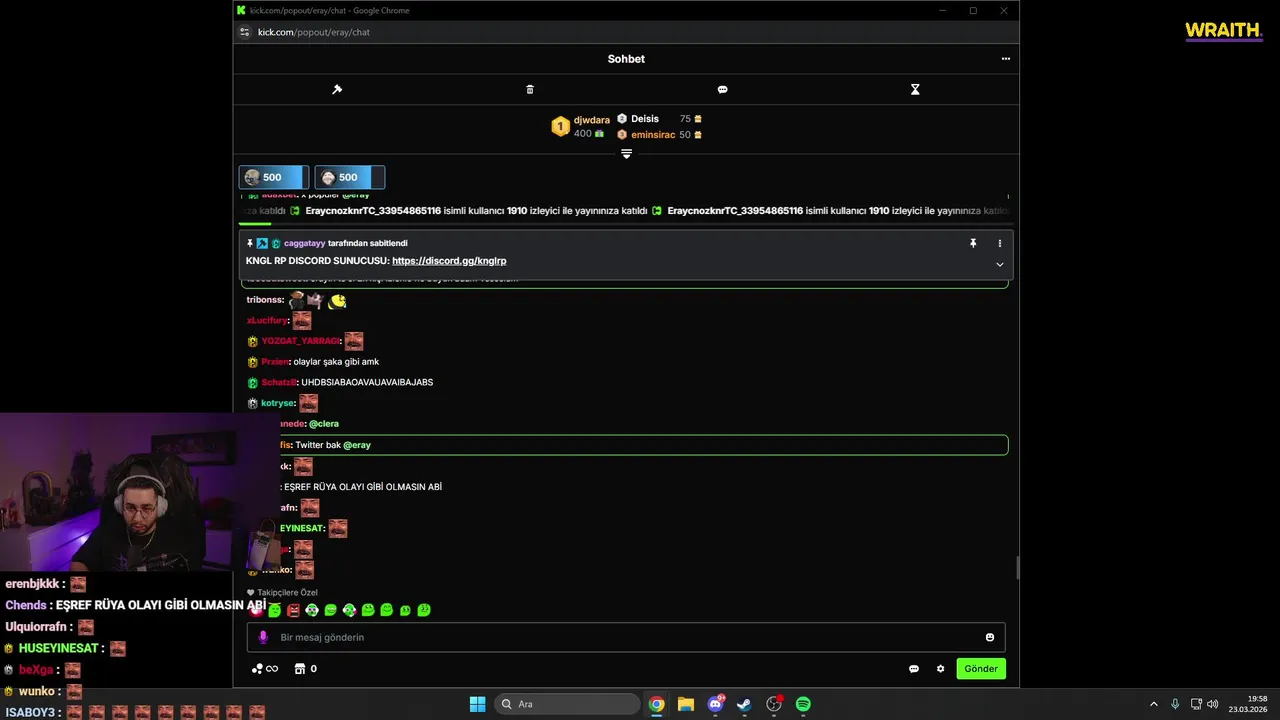Open eminsirac leaderboard entry
Image resolution: width=1280 pixels, height=720 pixels.
[x=659, y=135]
